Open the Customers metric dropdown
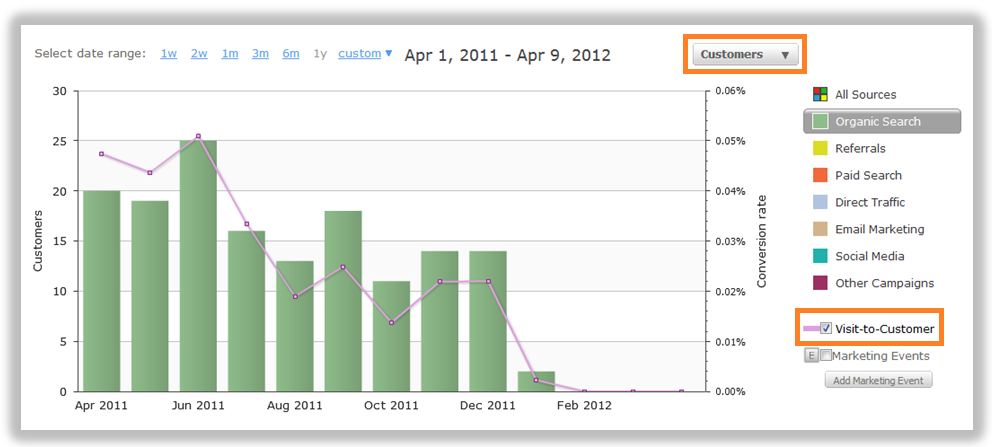This screenshot has width=992, height=447. (746, 54)
